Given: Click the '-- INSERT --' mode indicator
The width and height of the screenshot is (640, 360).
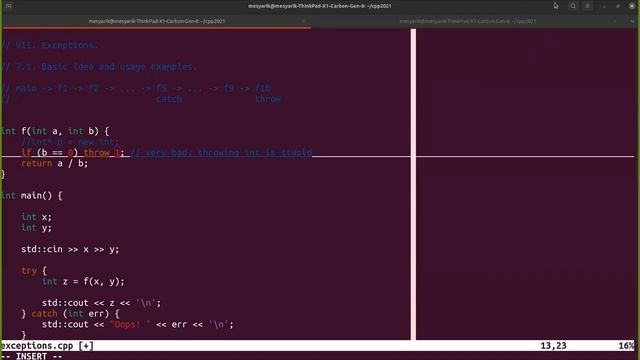Looking at the screenshot, I should 32,356.
